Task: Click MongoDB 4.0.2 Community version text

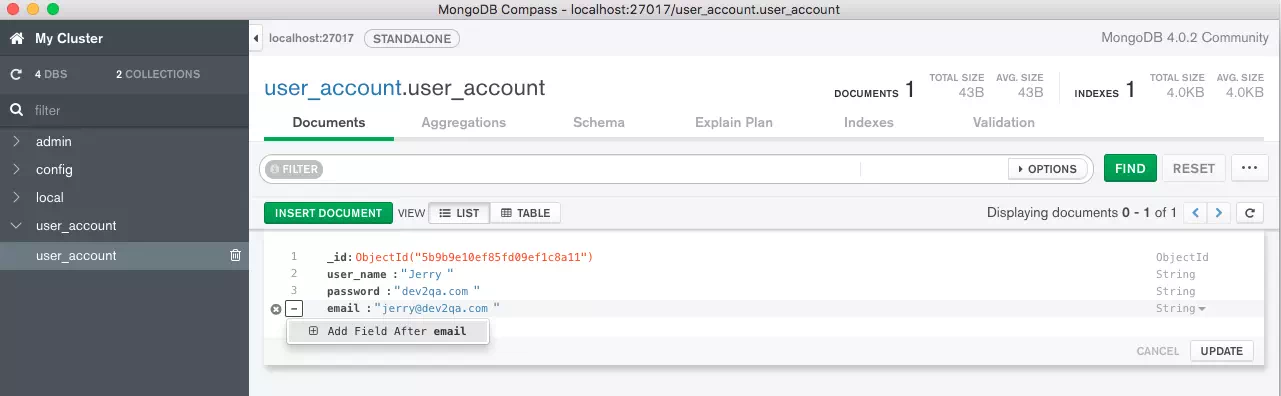Action: pyautogui.click(x=1184, y=38)
